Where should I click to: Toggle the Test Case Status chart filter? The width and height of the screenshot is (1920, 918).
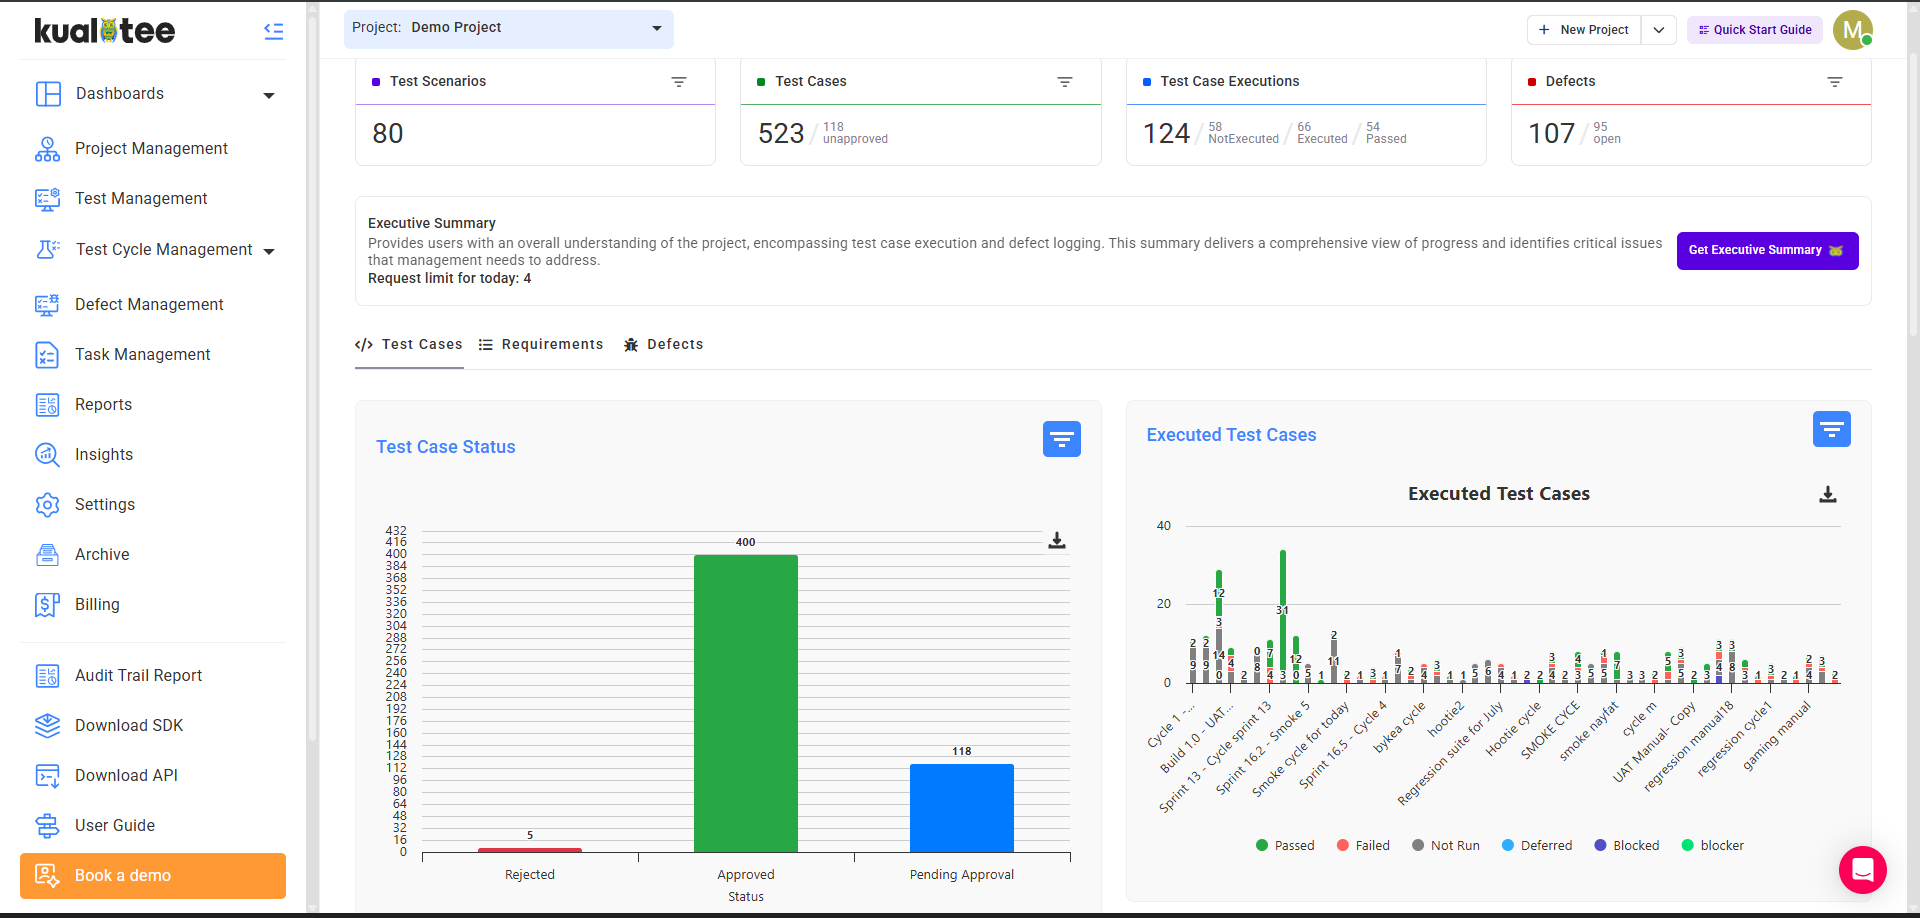point(1061,439)
